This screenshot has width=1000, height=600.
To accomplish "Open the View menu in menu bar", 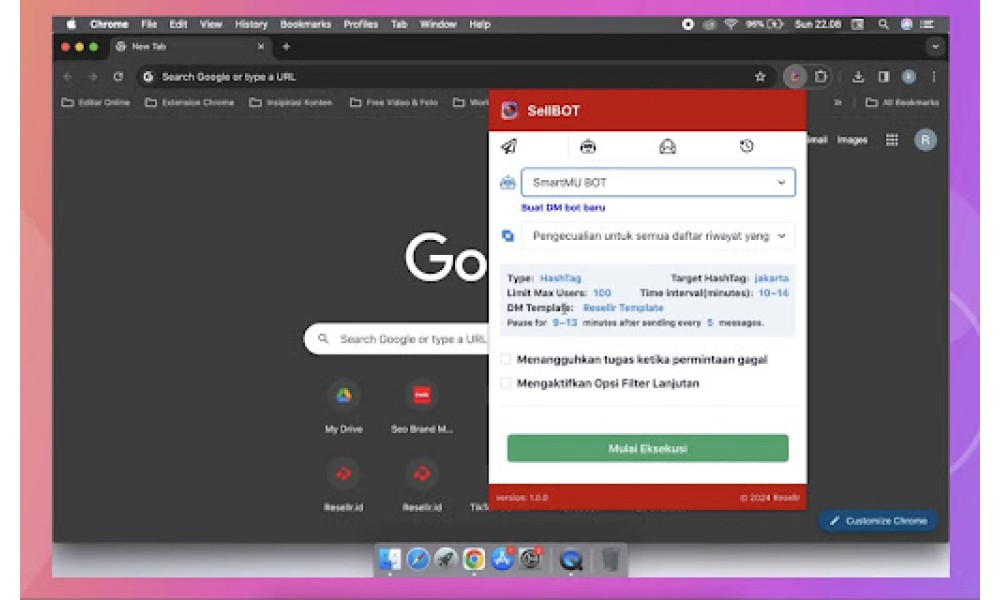I will tap(210, 24).
